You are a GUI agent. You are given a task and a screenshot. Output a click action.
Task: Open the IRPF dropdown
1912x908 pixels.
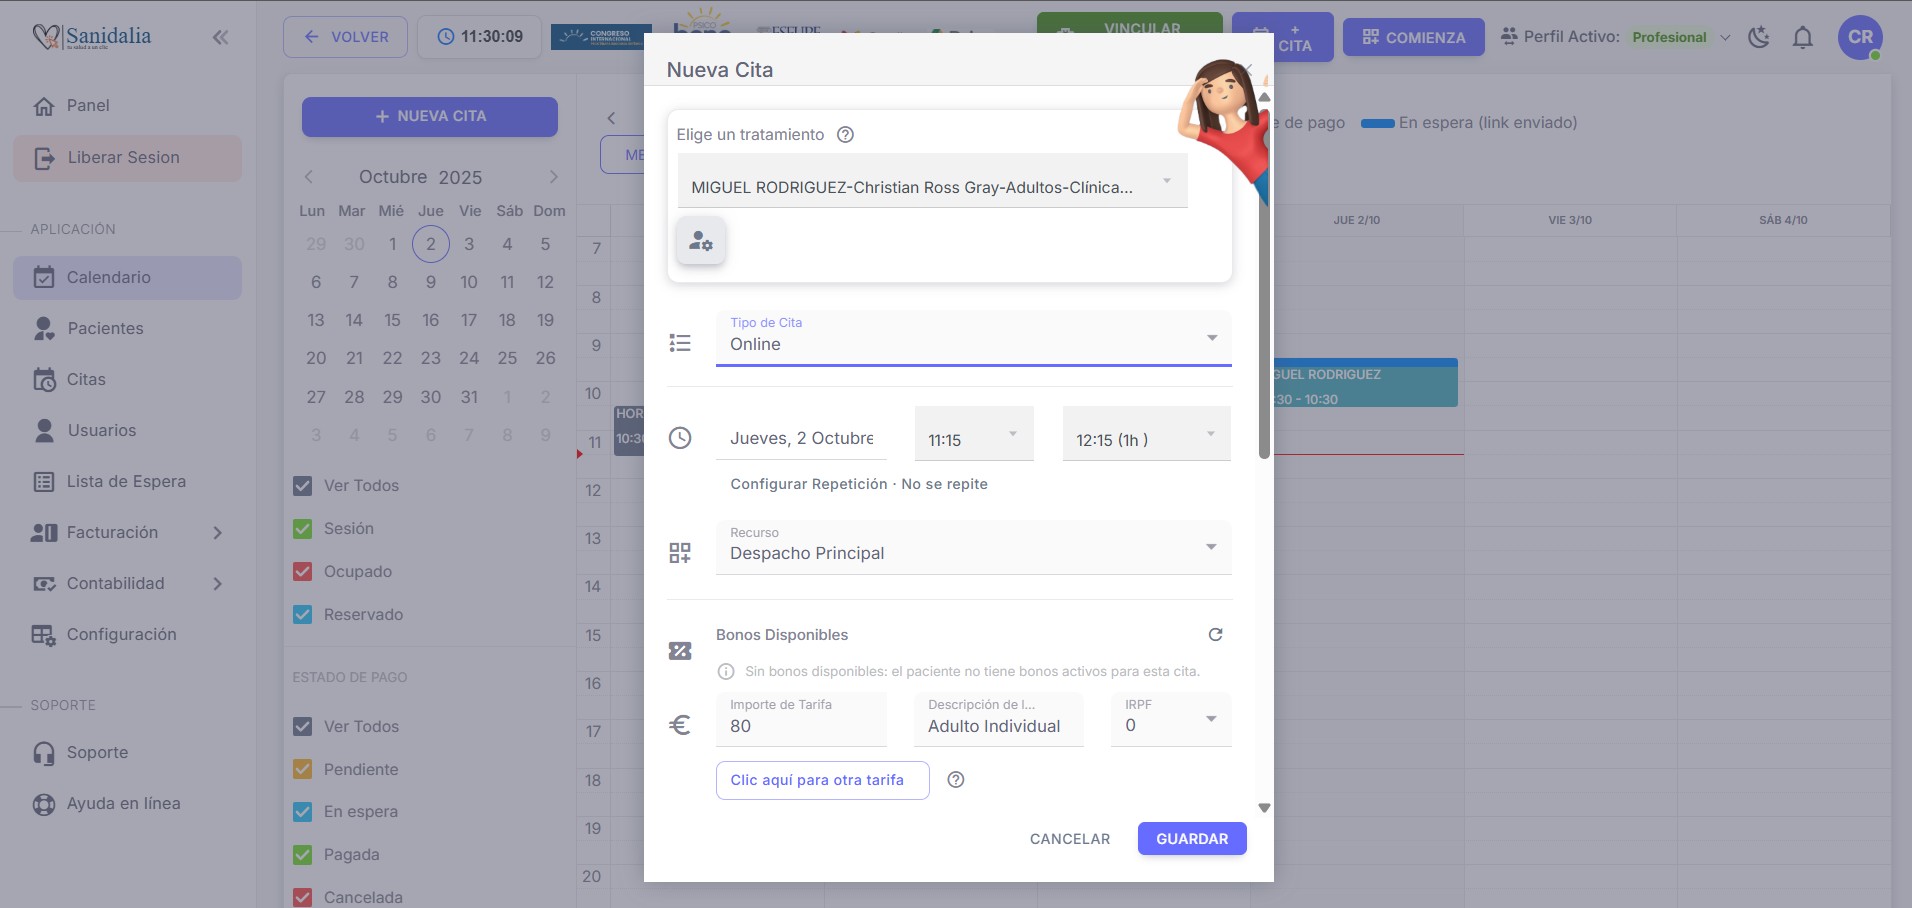click(1170, 720)
